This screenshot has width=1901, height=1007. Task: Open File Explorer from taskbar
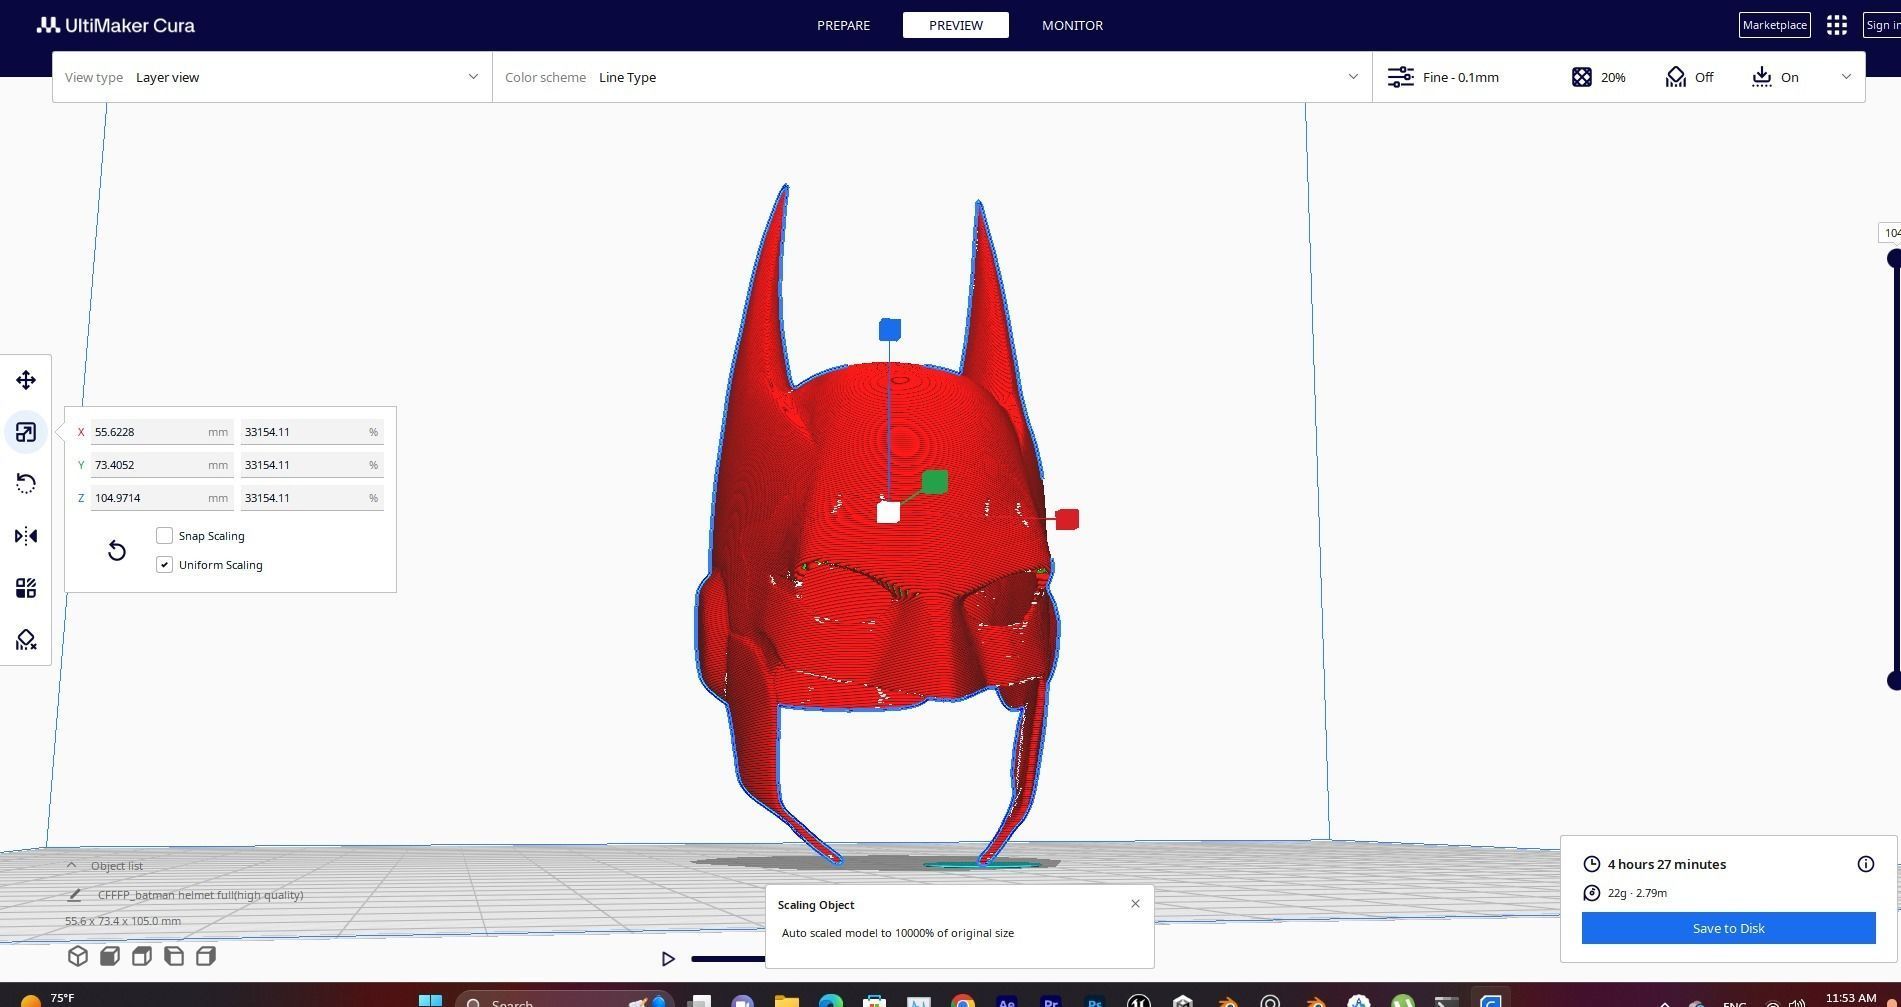(786, 1001)
